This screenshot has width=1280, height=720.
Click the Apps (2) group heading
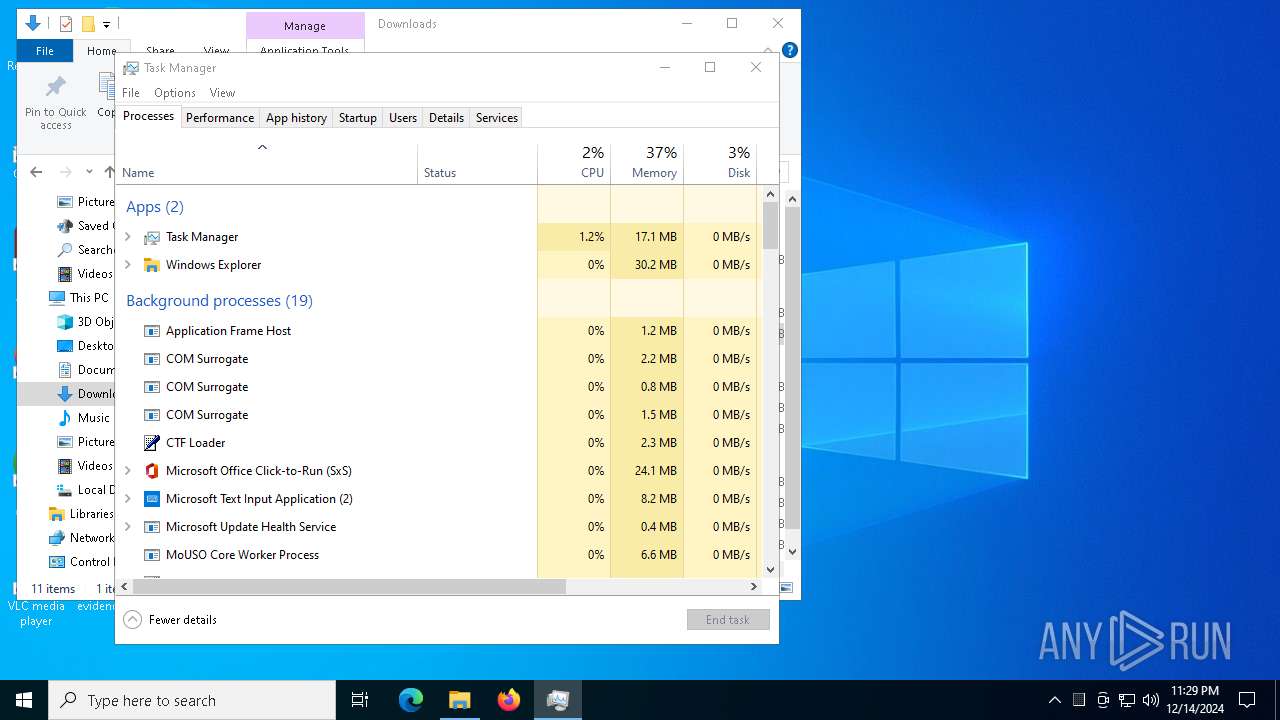pos(155,207)
